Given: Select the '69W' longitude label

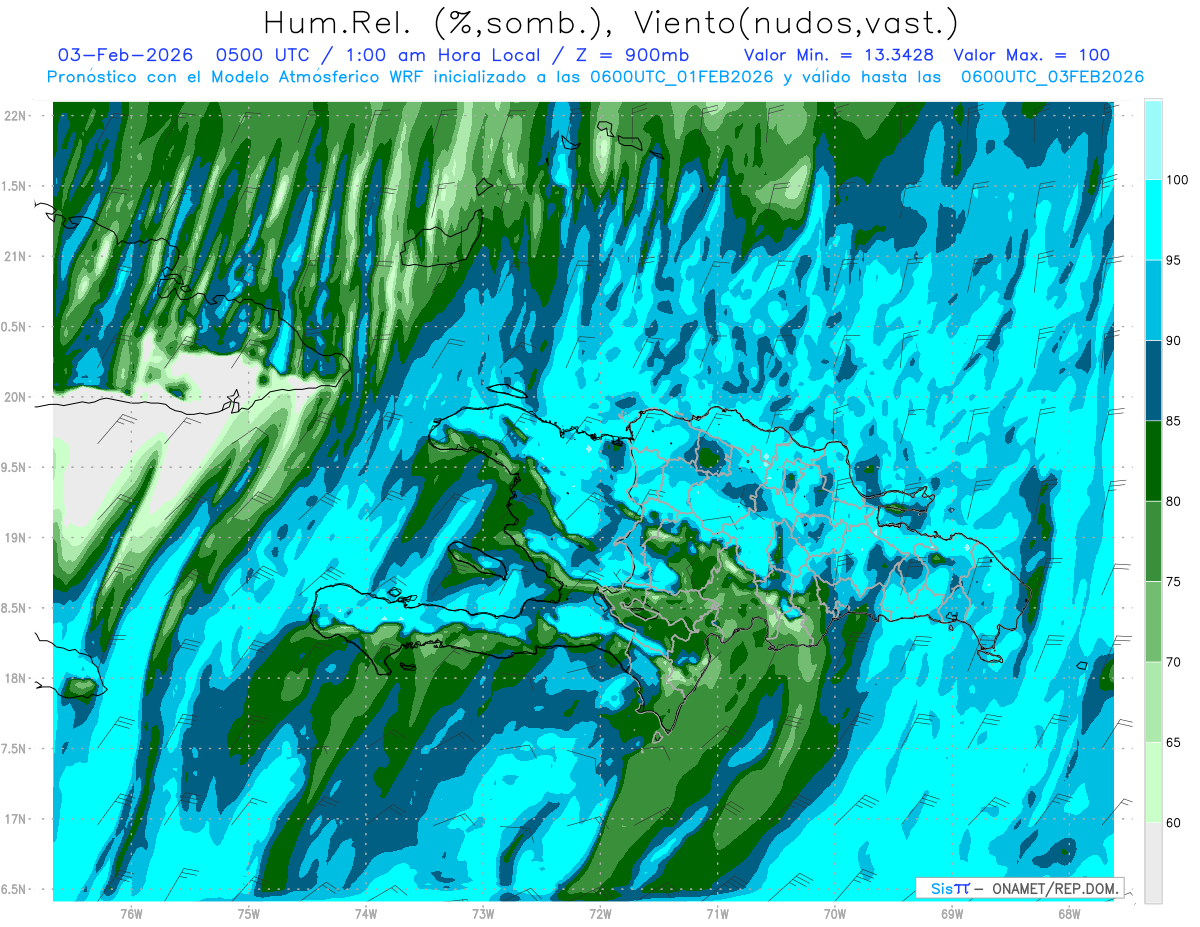Looking at the screenshot, I should [x=952, y=913].
